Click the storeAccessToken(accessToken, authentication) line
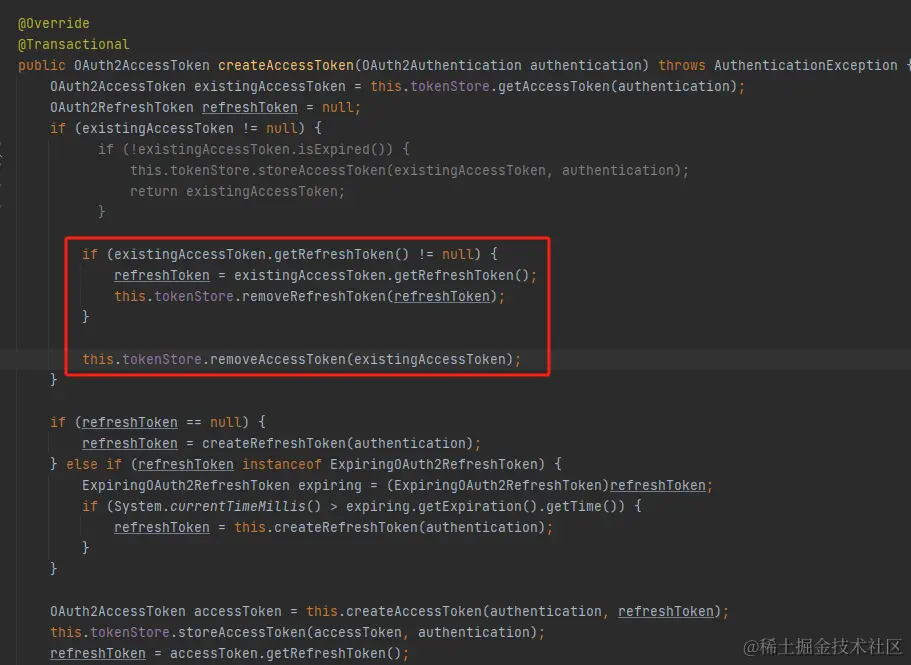The height and width of the screenshot is (665, 911). pos(297,632)
